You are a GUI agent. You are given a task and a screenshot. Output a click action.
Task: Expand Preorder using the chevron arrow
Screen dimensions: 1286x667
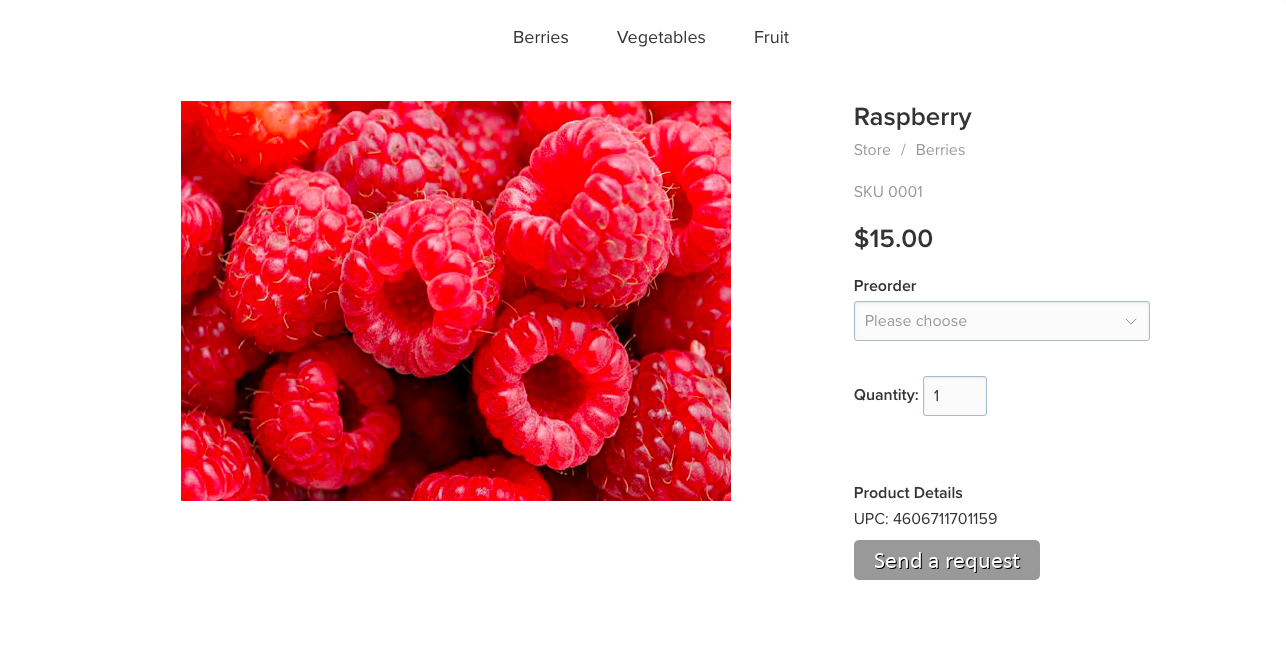point(1131,321)
